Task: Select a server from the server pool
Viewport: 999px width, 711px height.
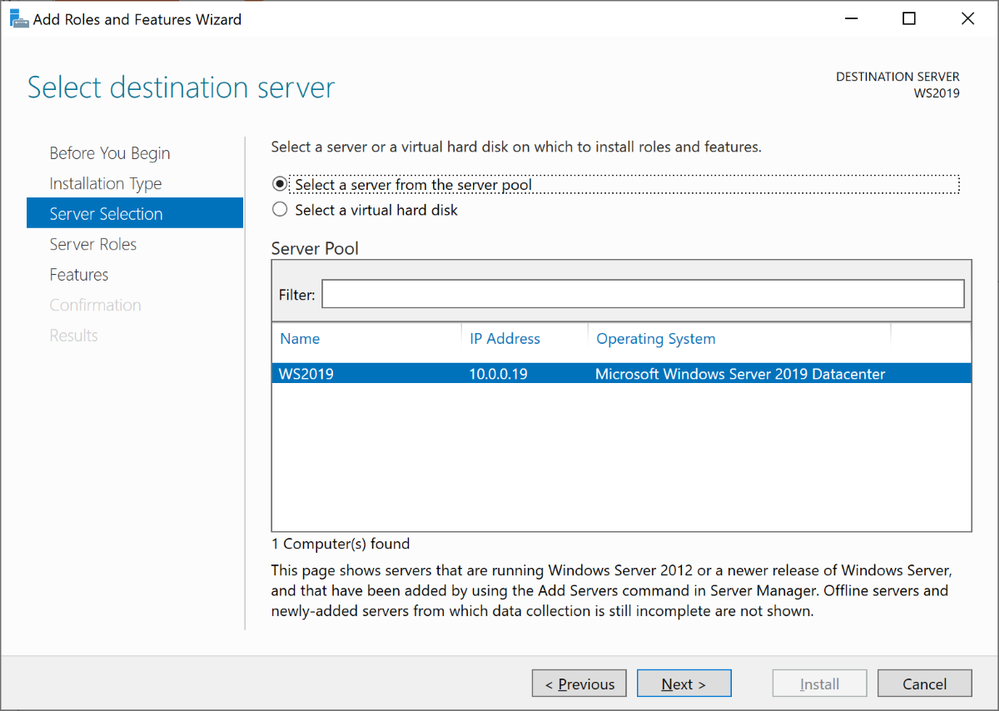Action: (282, 184)
